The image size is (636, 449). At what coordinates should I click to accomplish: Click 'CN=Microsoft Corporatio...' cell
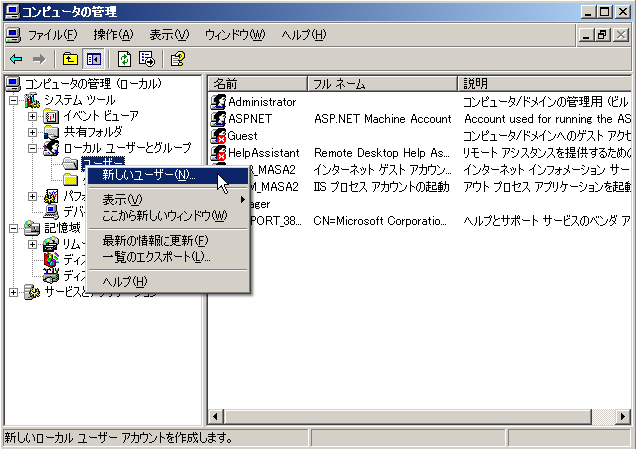pos(380,221)
